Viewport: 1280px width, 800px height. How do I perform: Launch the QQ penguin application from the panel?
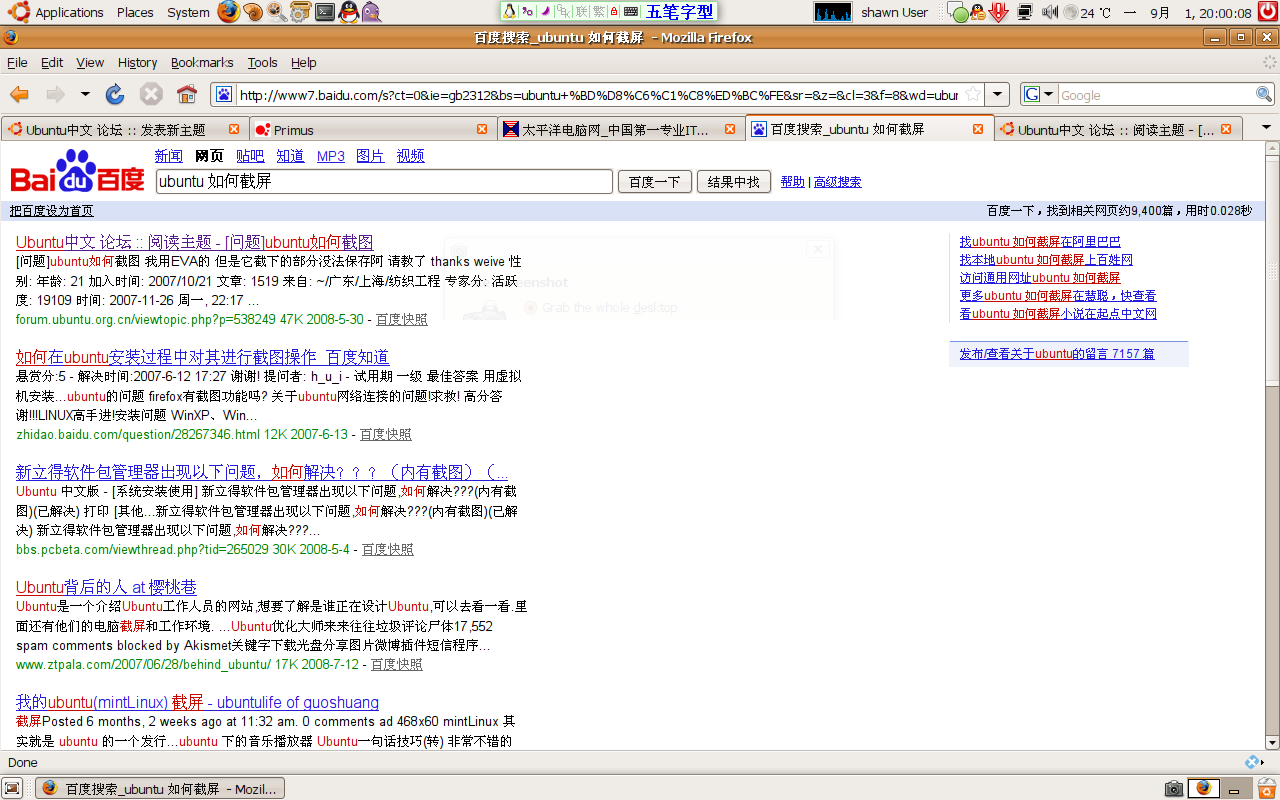(x=348, y=12)
